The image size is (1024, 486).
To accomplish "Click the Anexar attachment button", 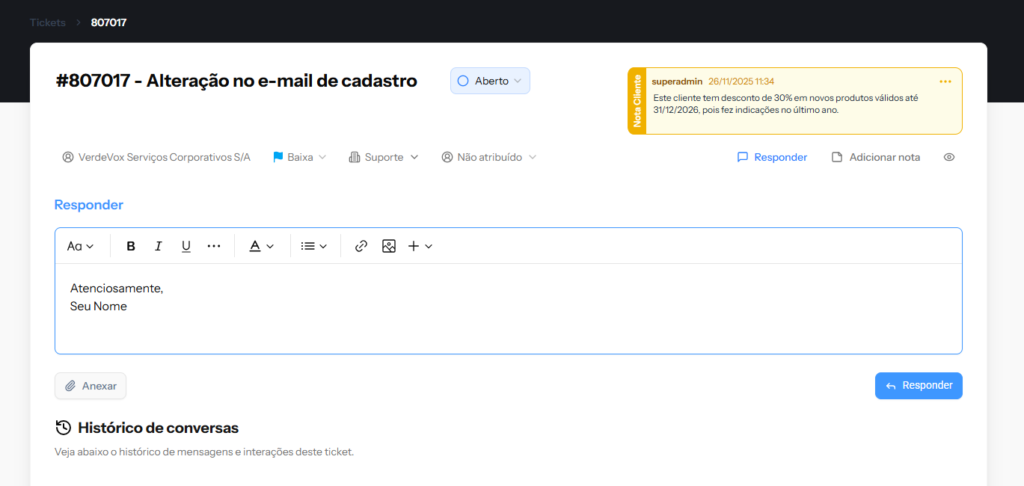I will 90,386.
